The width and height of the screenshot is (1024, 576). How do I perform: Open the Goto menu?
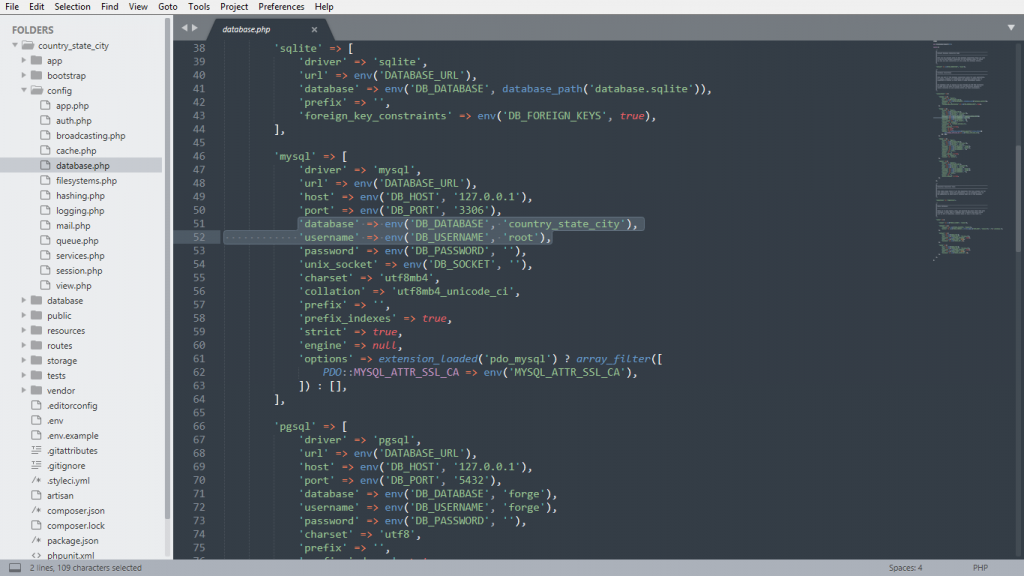click(x=167, y=7)
